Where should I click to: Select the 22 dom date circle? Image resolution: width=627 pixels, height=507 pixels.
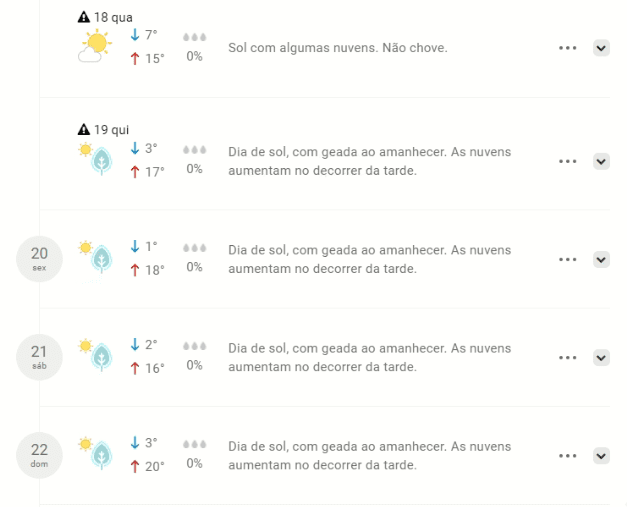[39, 455]
